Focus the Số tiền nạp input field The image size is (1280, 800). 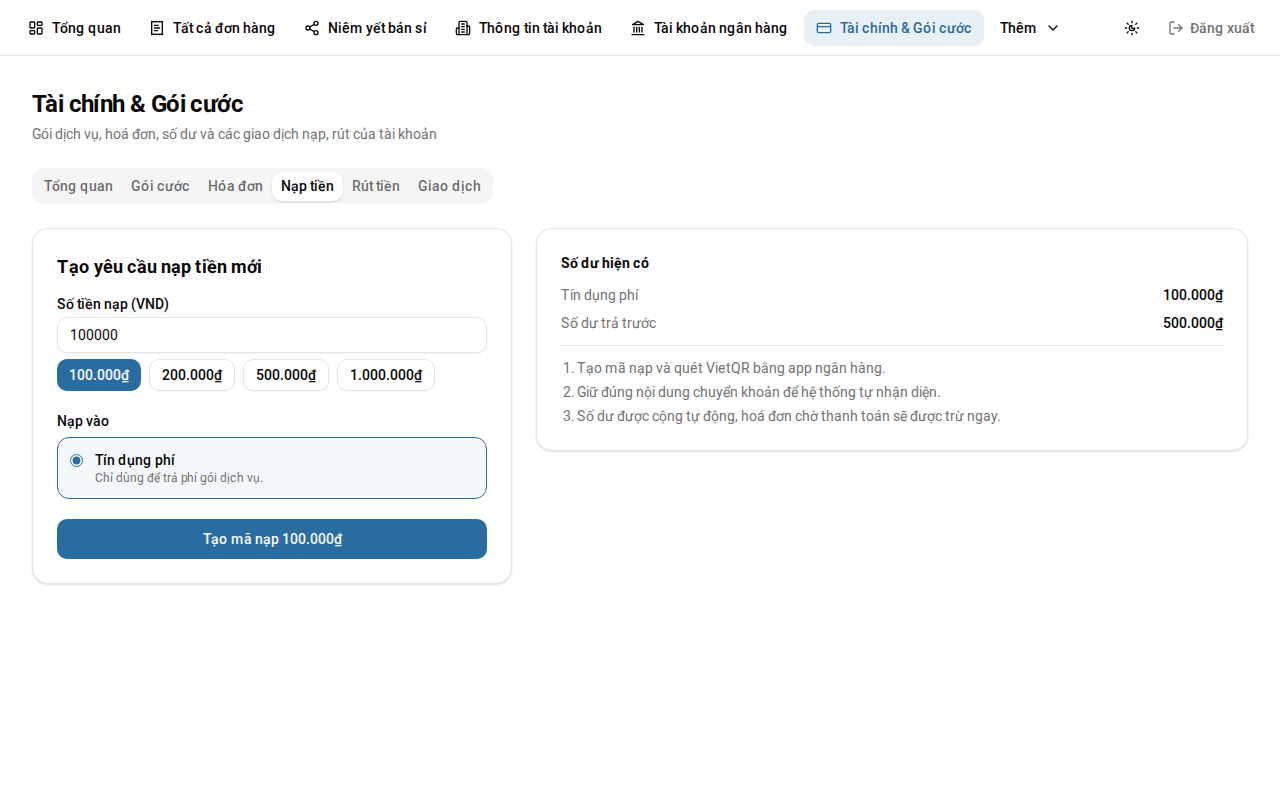[272, 335]
